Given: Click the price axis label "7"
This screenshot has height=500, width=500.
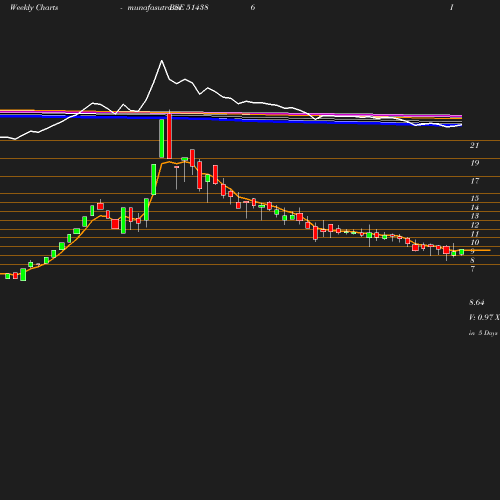Looking at the screenshot, I should point(472,269).
